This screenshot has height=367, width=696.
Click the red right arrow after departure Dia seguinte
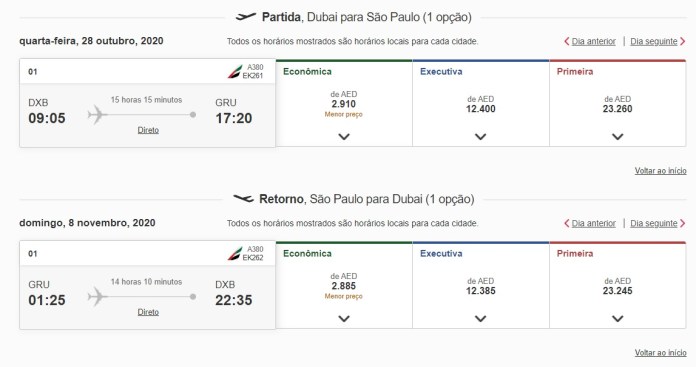point(683,41)
